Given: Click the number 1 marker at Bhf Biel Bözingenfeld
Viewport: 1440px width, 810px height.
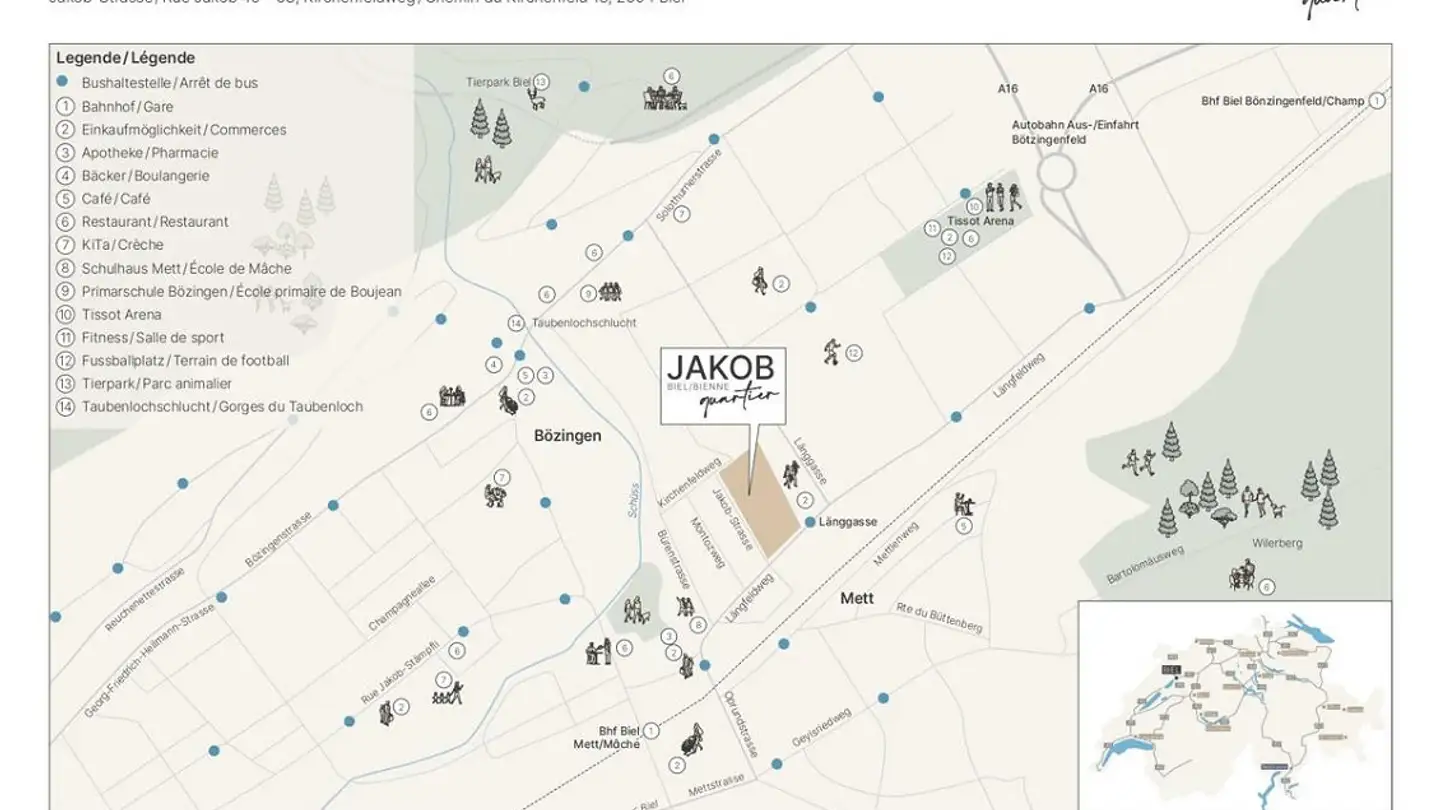Looking at the screenshot, I should pyautogui.click(x=1377, y=100).
